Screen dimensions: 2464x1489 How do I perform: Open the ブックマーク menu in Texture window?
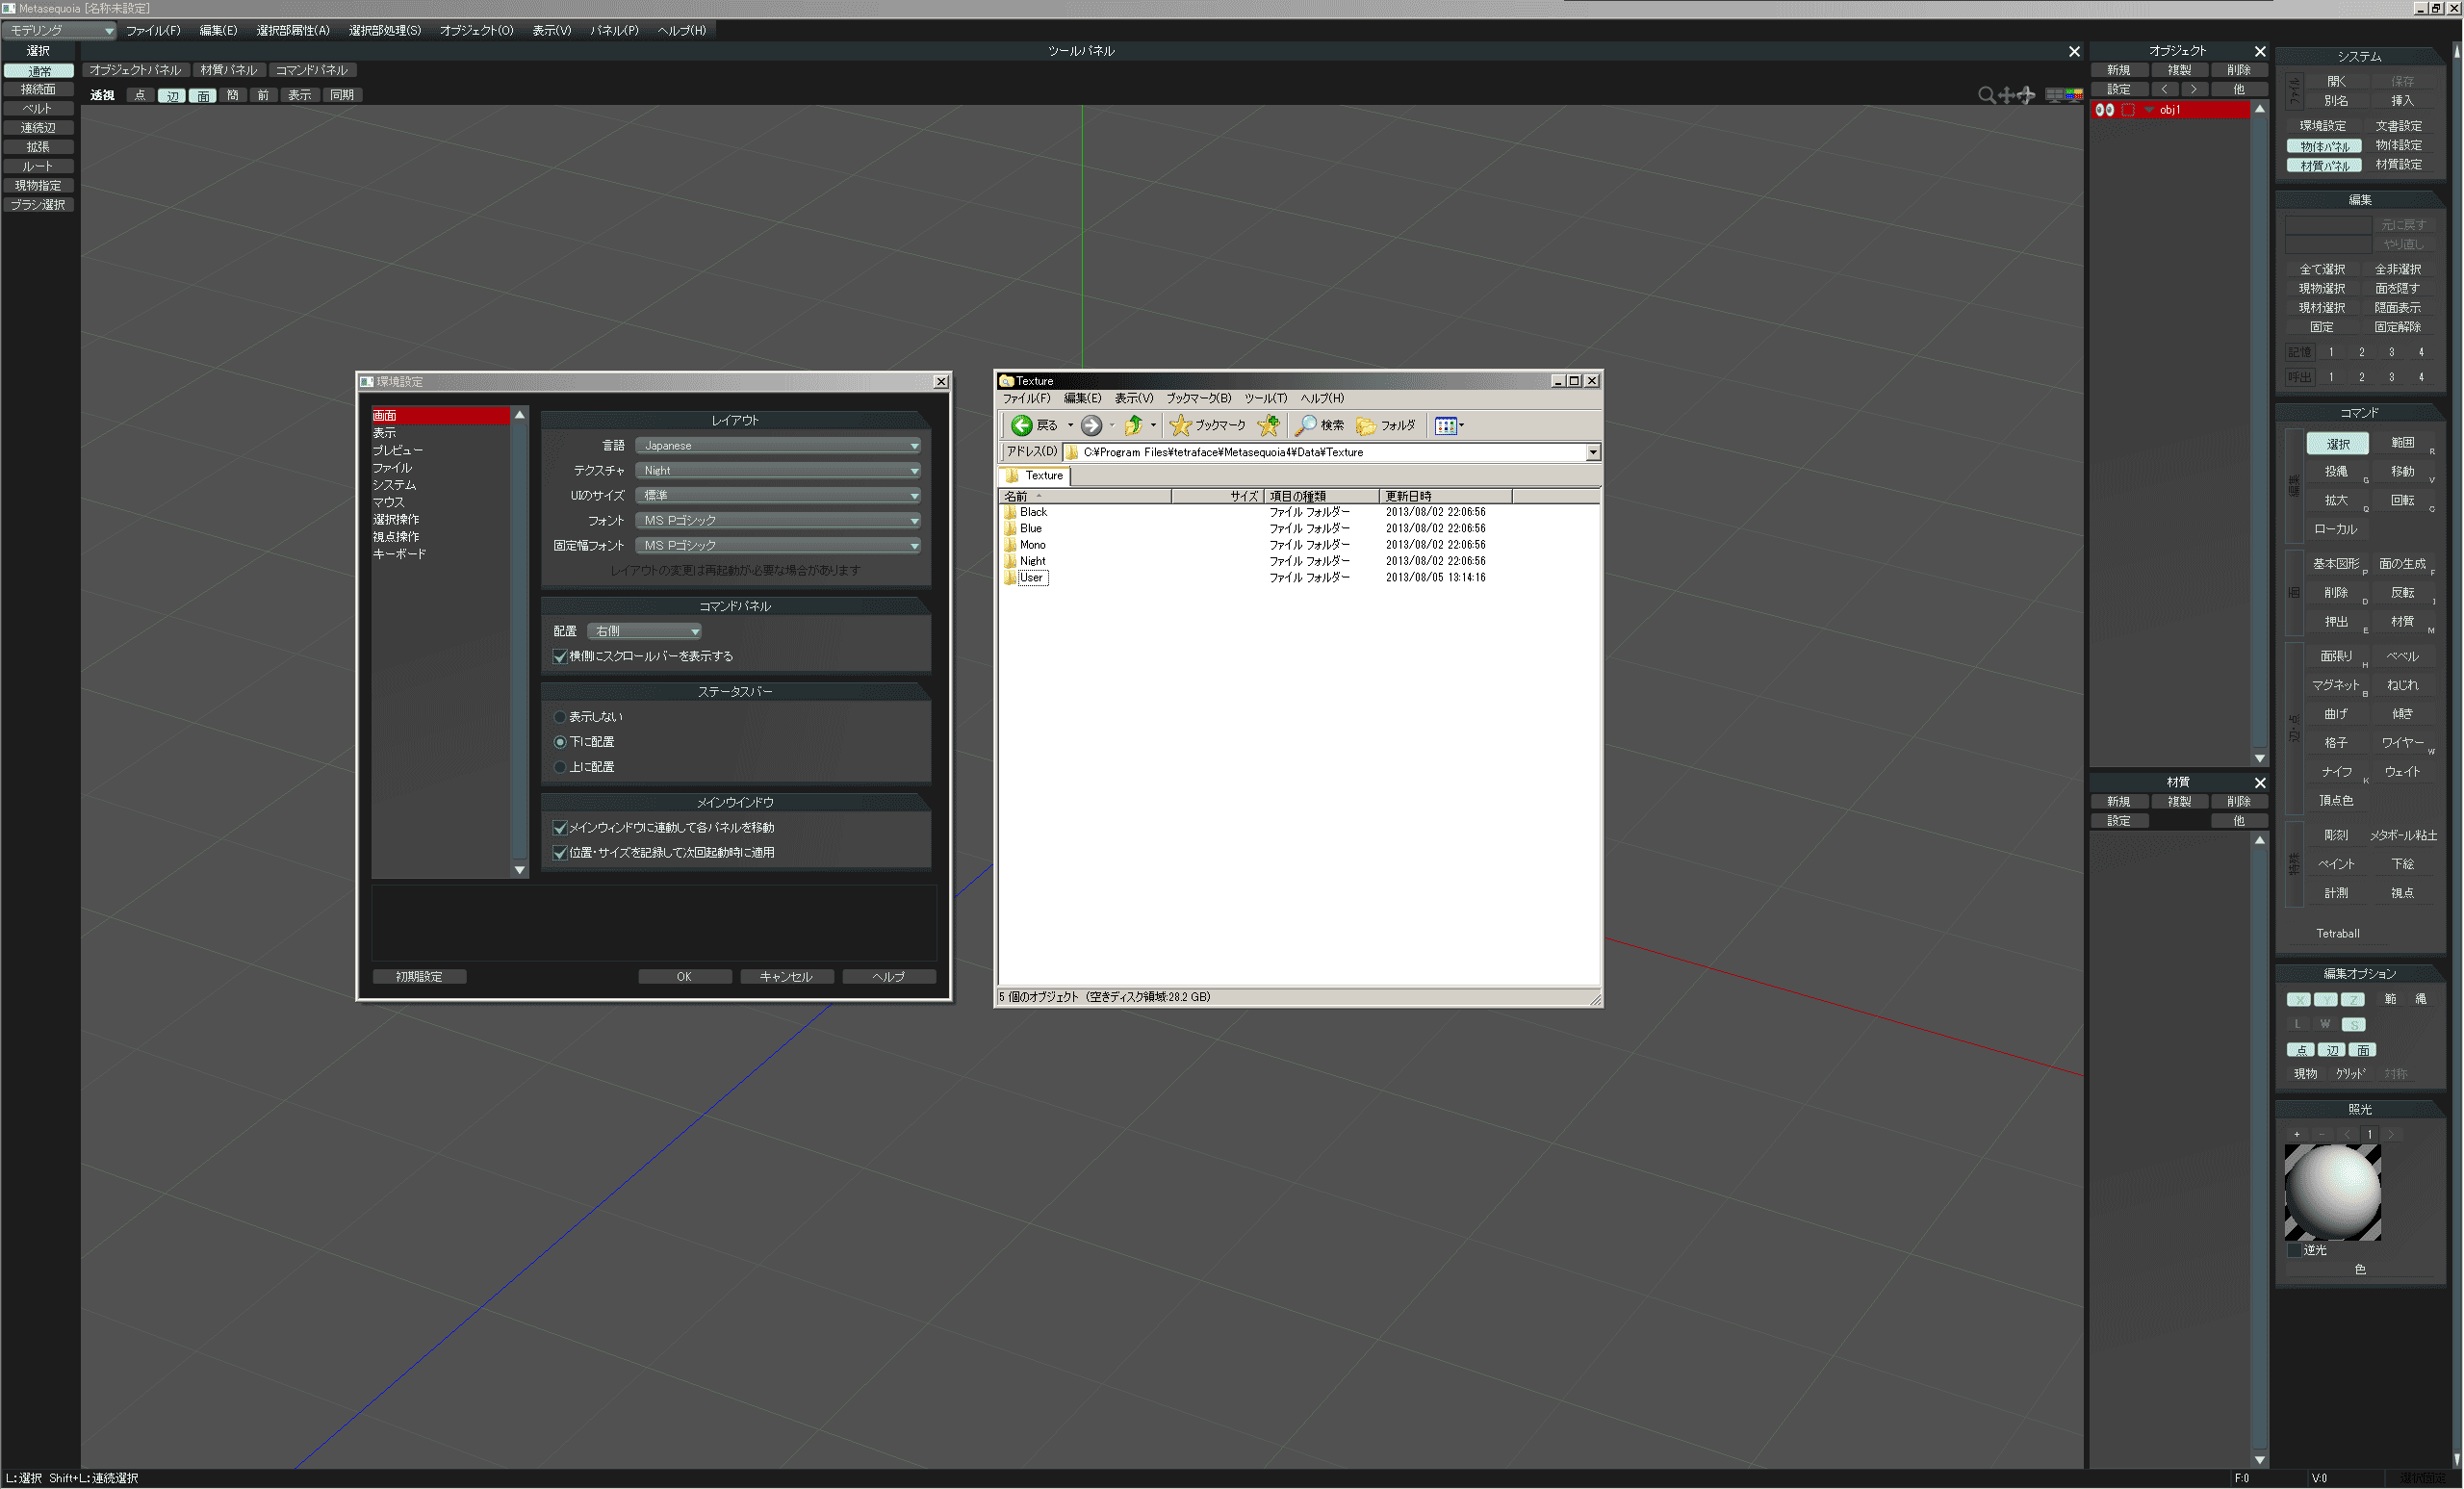coord(1198,399)
